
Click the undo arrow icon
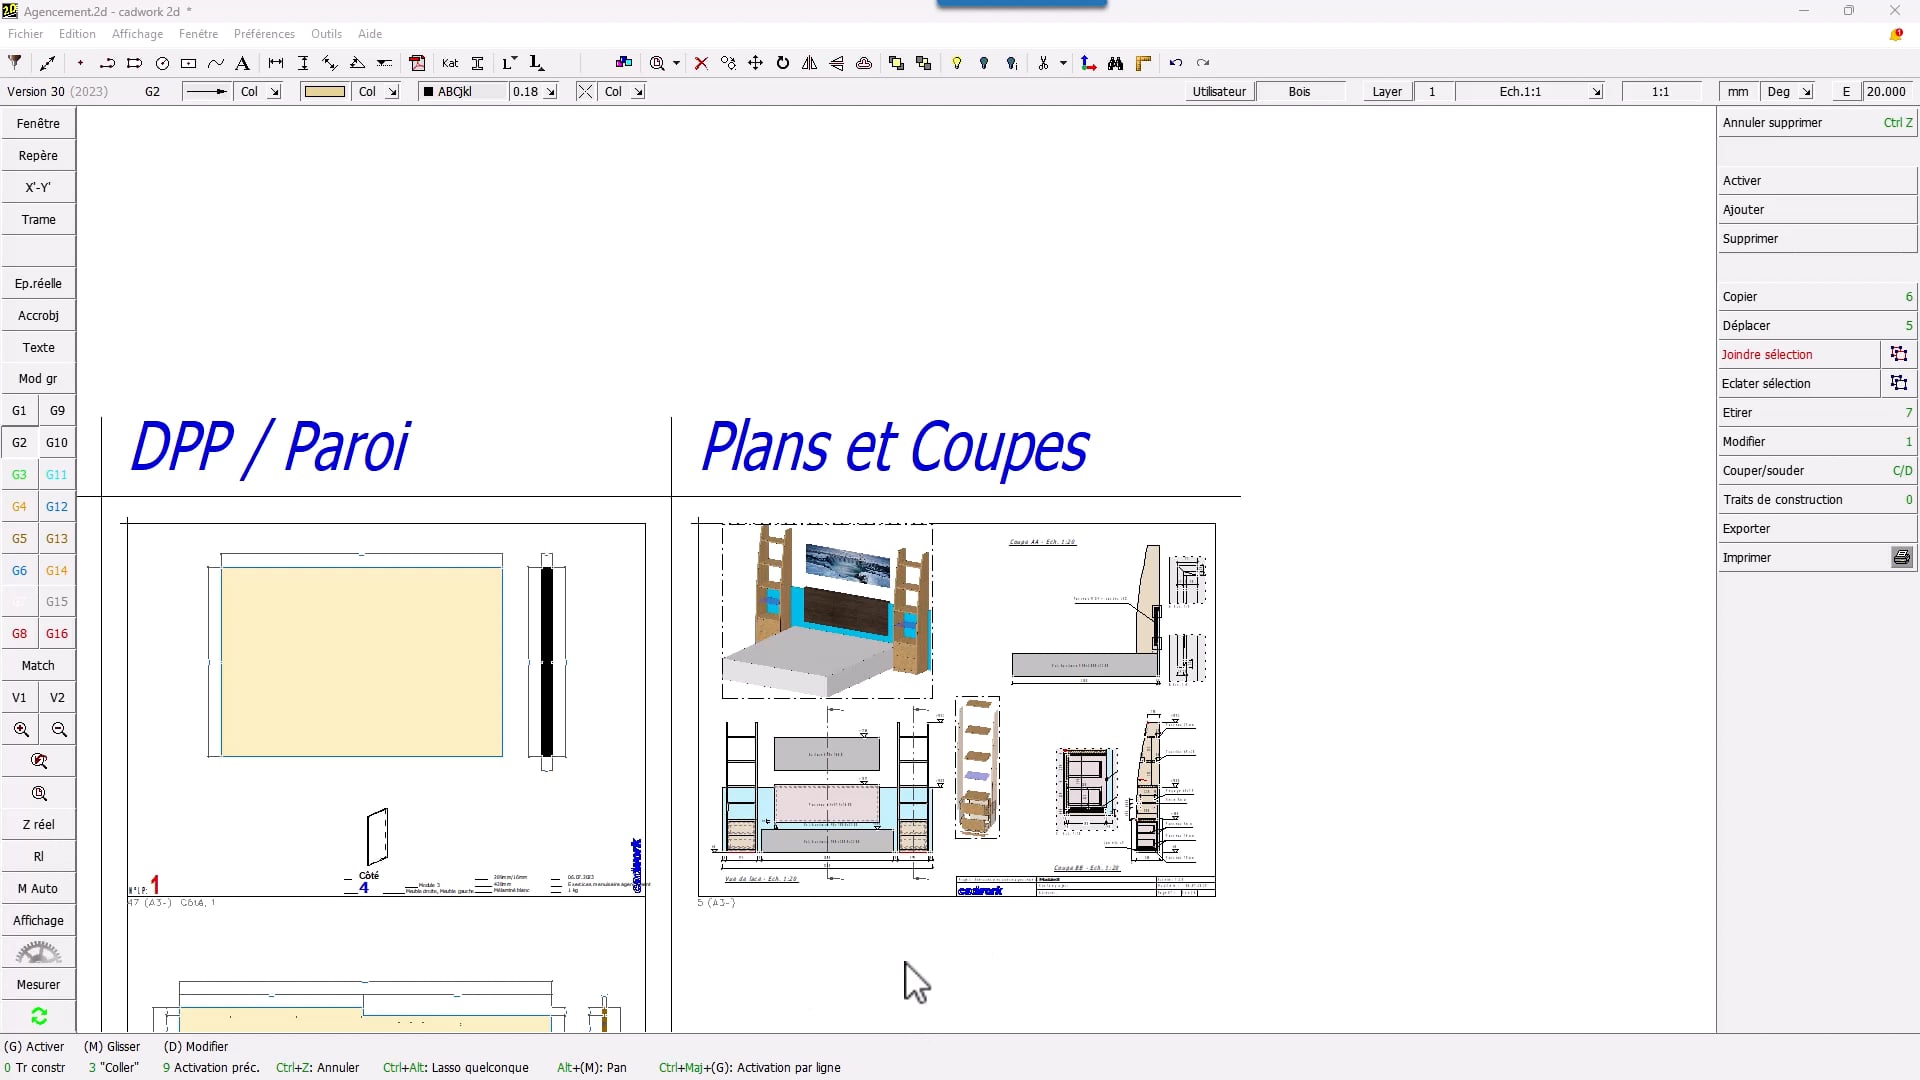coord(1176,63)
